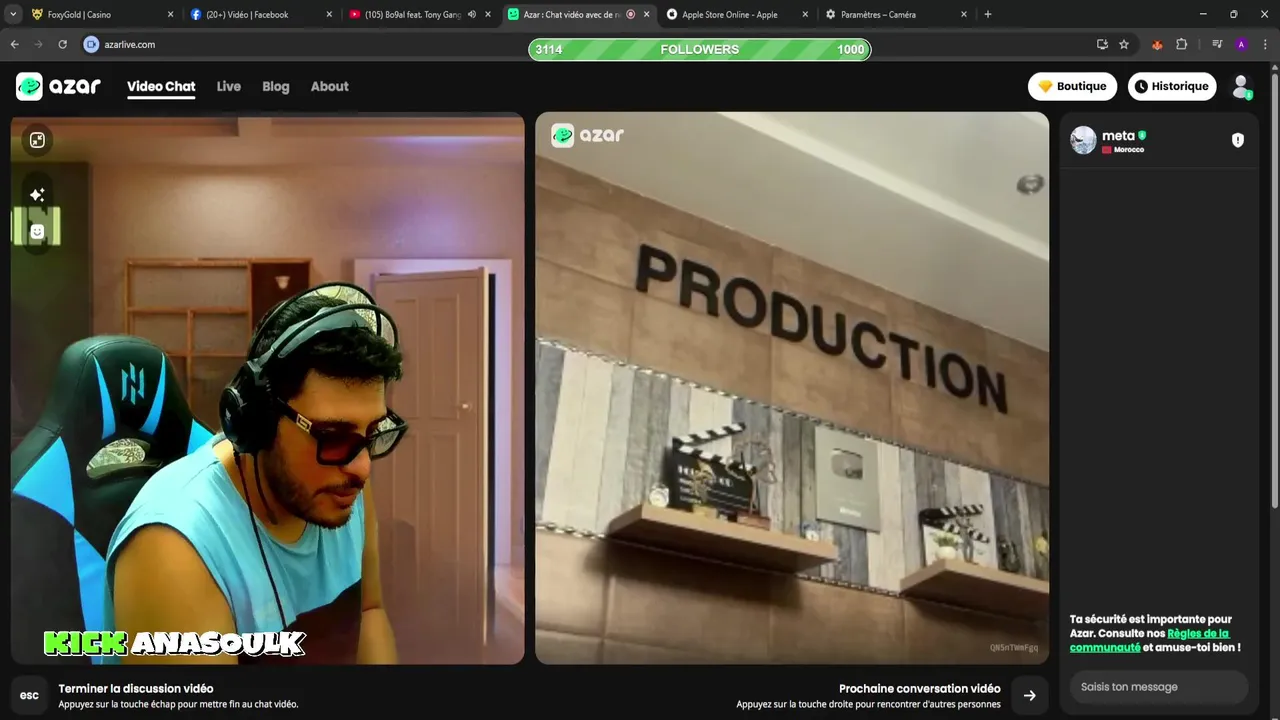Open the Chrome profile avatar
Image resolution: width=1280 pixels, height=720 pixels.
pos(1241,44)
